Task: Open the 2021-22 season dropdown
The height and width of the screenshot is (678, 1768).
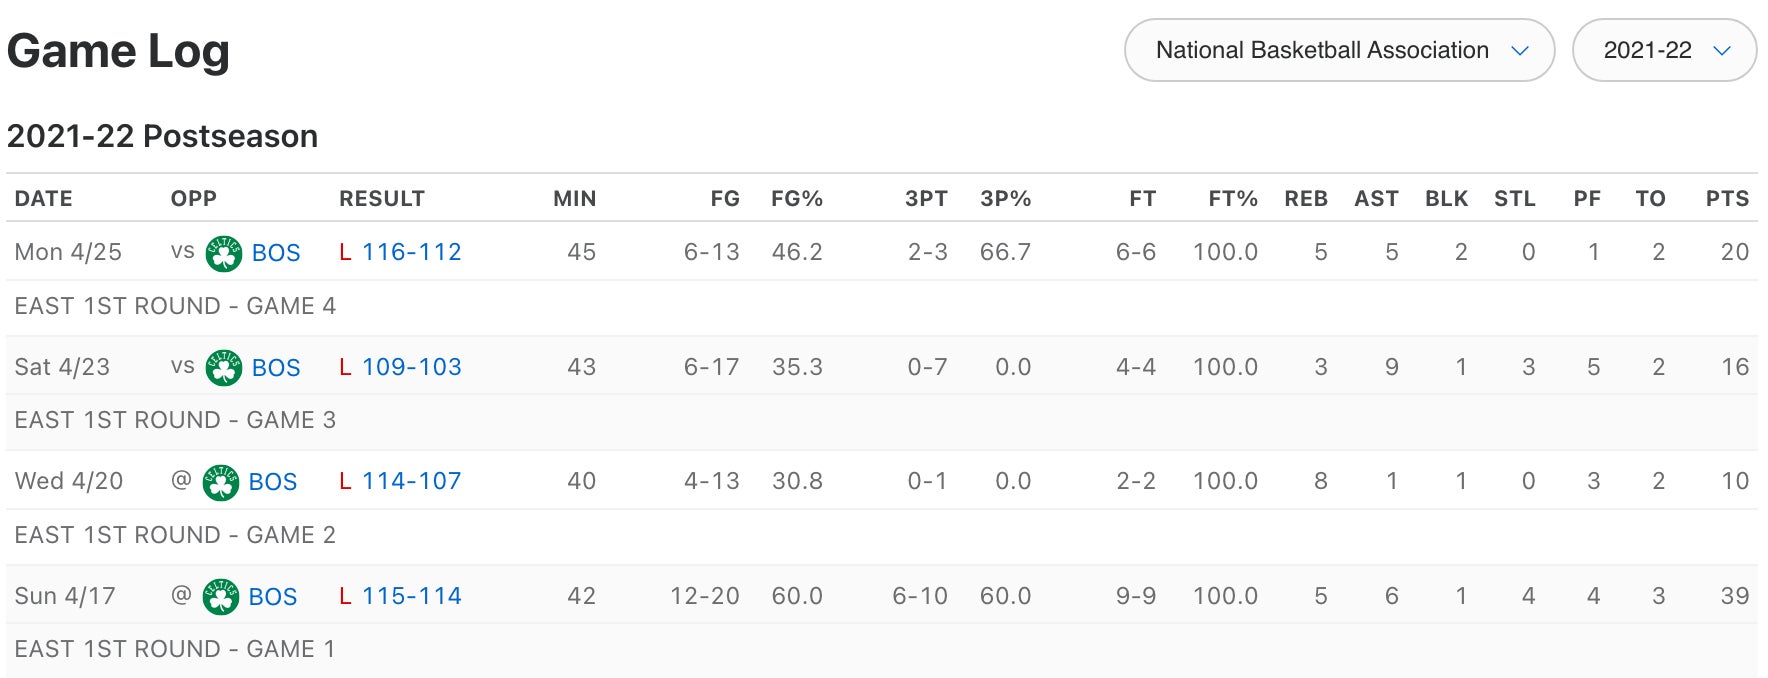Action: point(1664,50)
